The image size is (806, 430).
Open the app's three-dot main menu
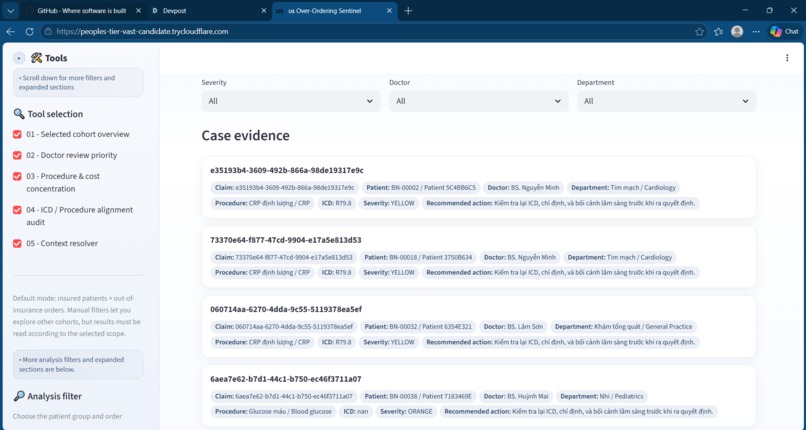pos(787,58)
